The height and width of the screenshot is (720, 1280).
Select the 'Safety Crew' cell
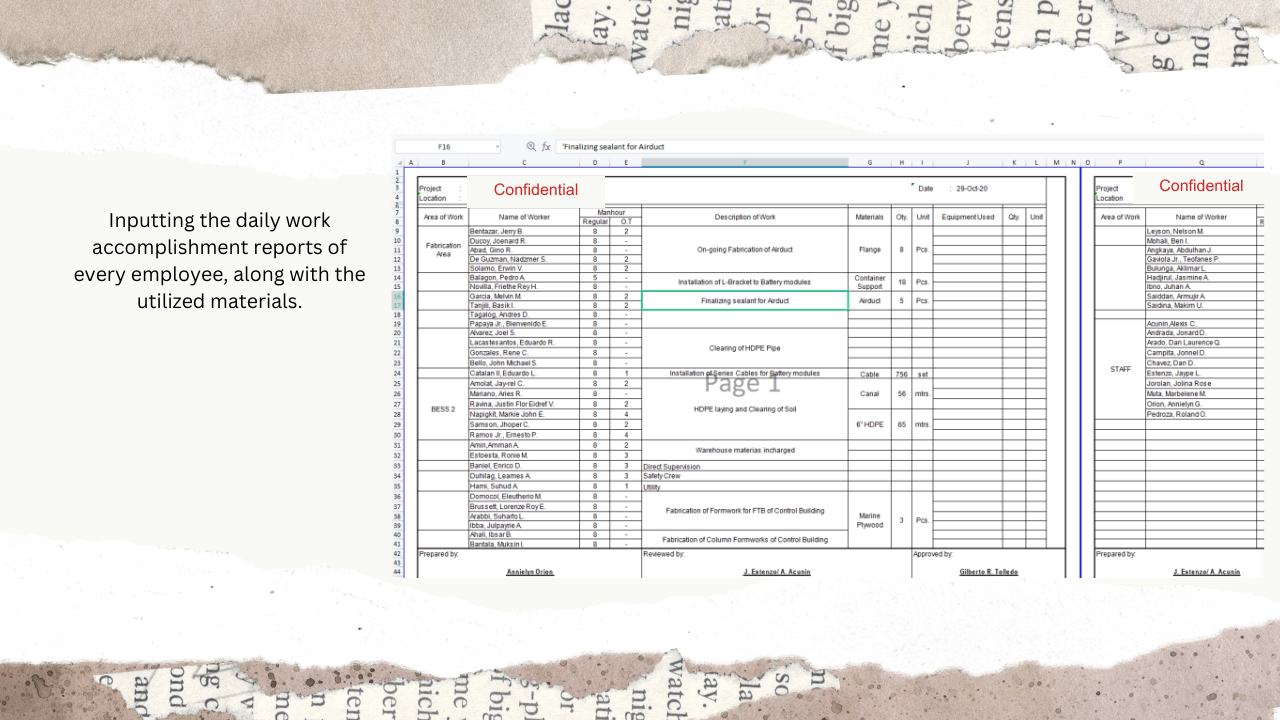pyautogui.click(x=745, y=477)
